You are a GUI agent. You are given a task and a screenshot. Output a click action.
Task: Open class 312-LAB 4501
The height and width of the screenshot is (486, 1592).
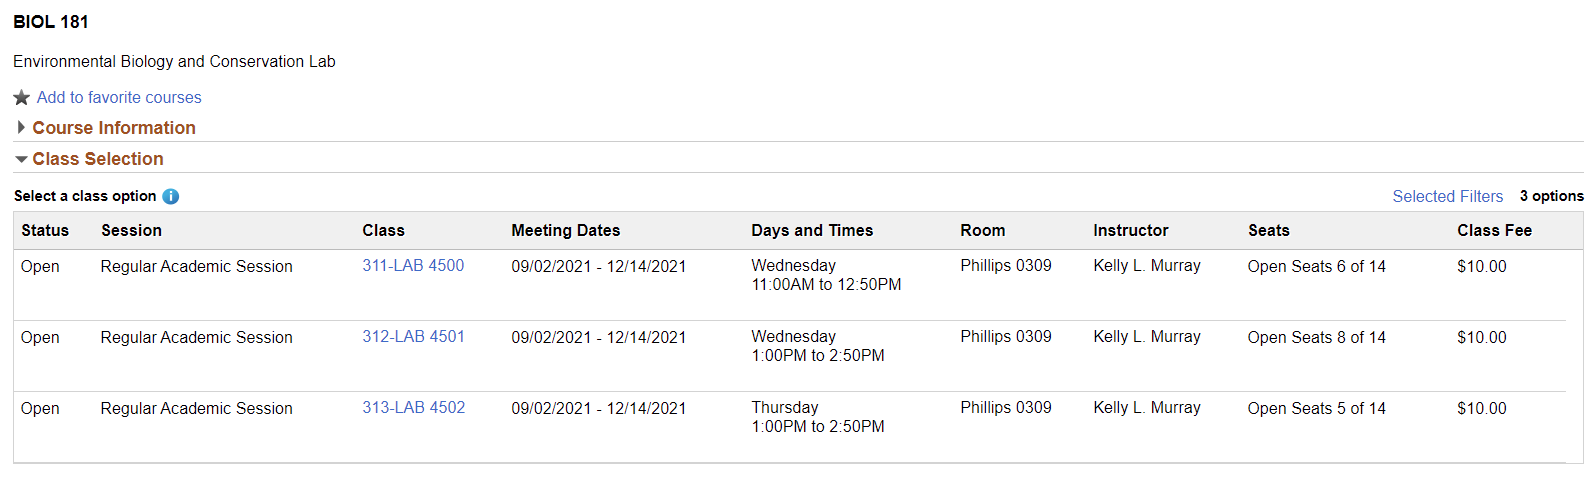tap(413, 337)
